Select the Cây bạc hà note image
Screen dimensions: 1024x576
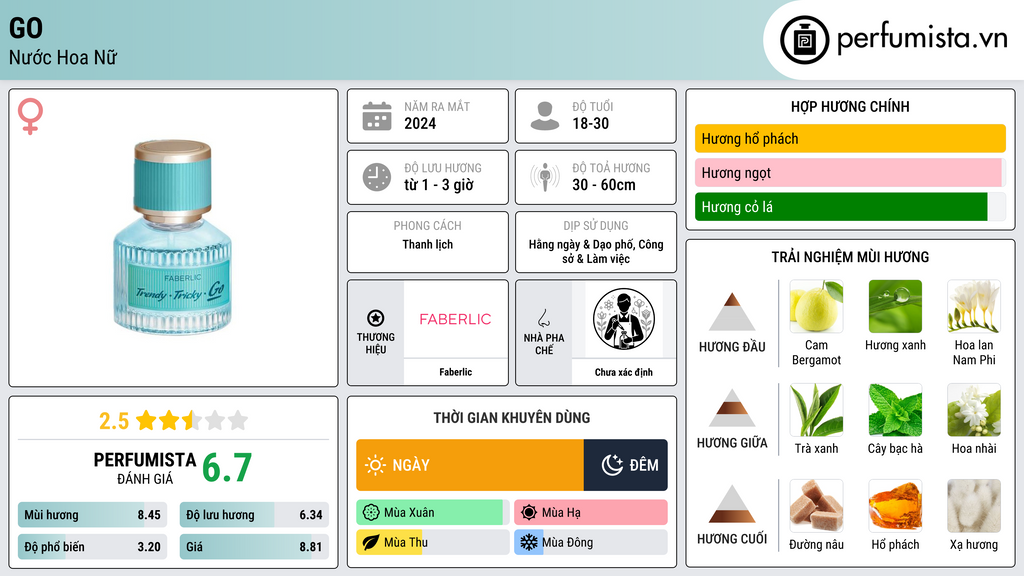click(x=895, y=410)
